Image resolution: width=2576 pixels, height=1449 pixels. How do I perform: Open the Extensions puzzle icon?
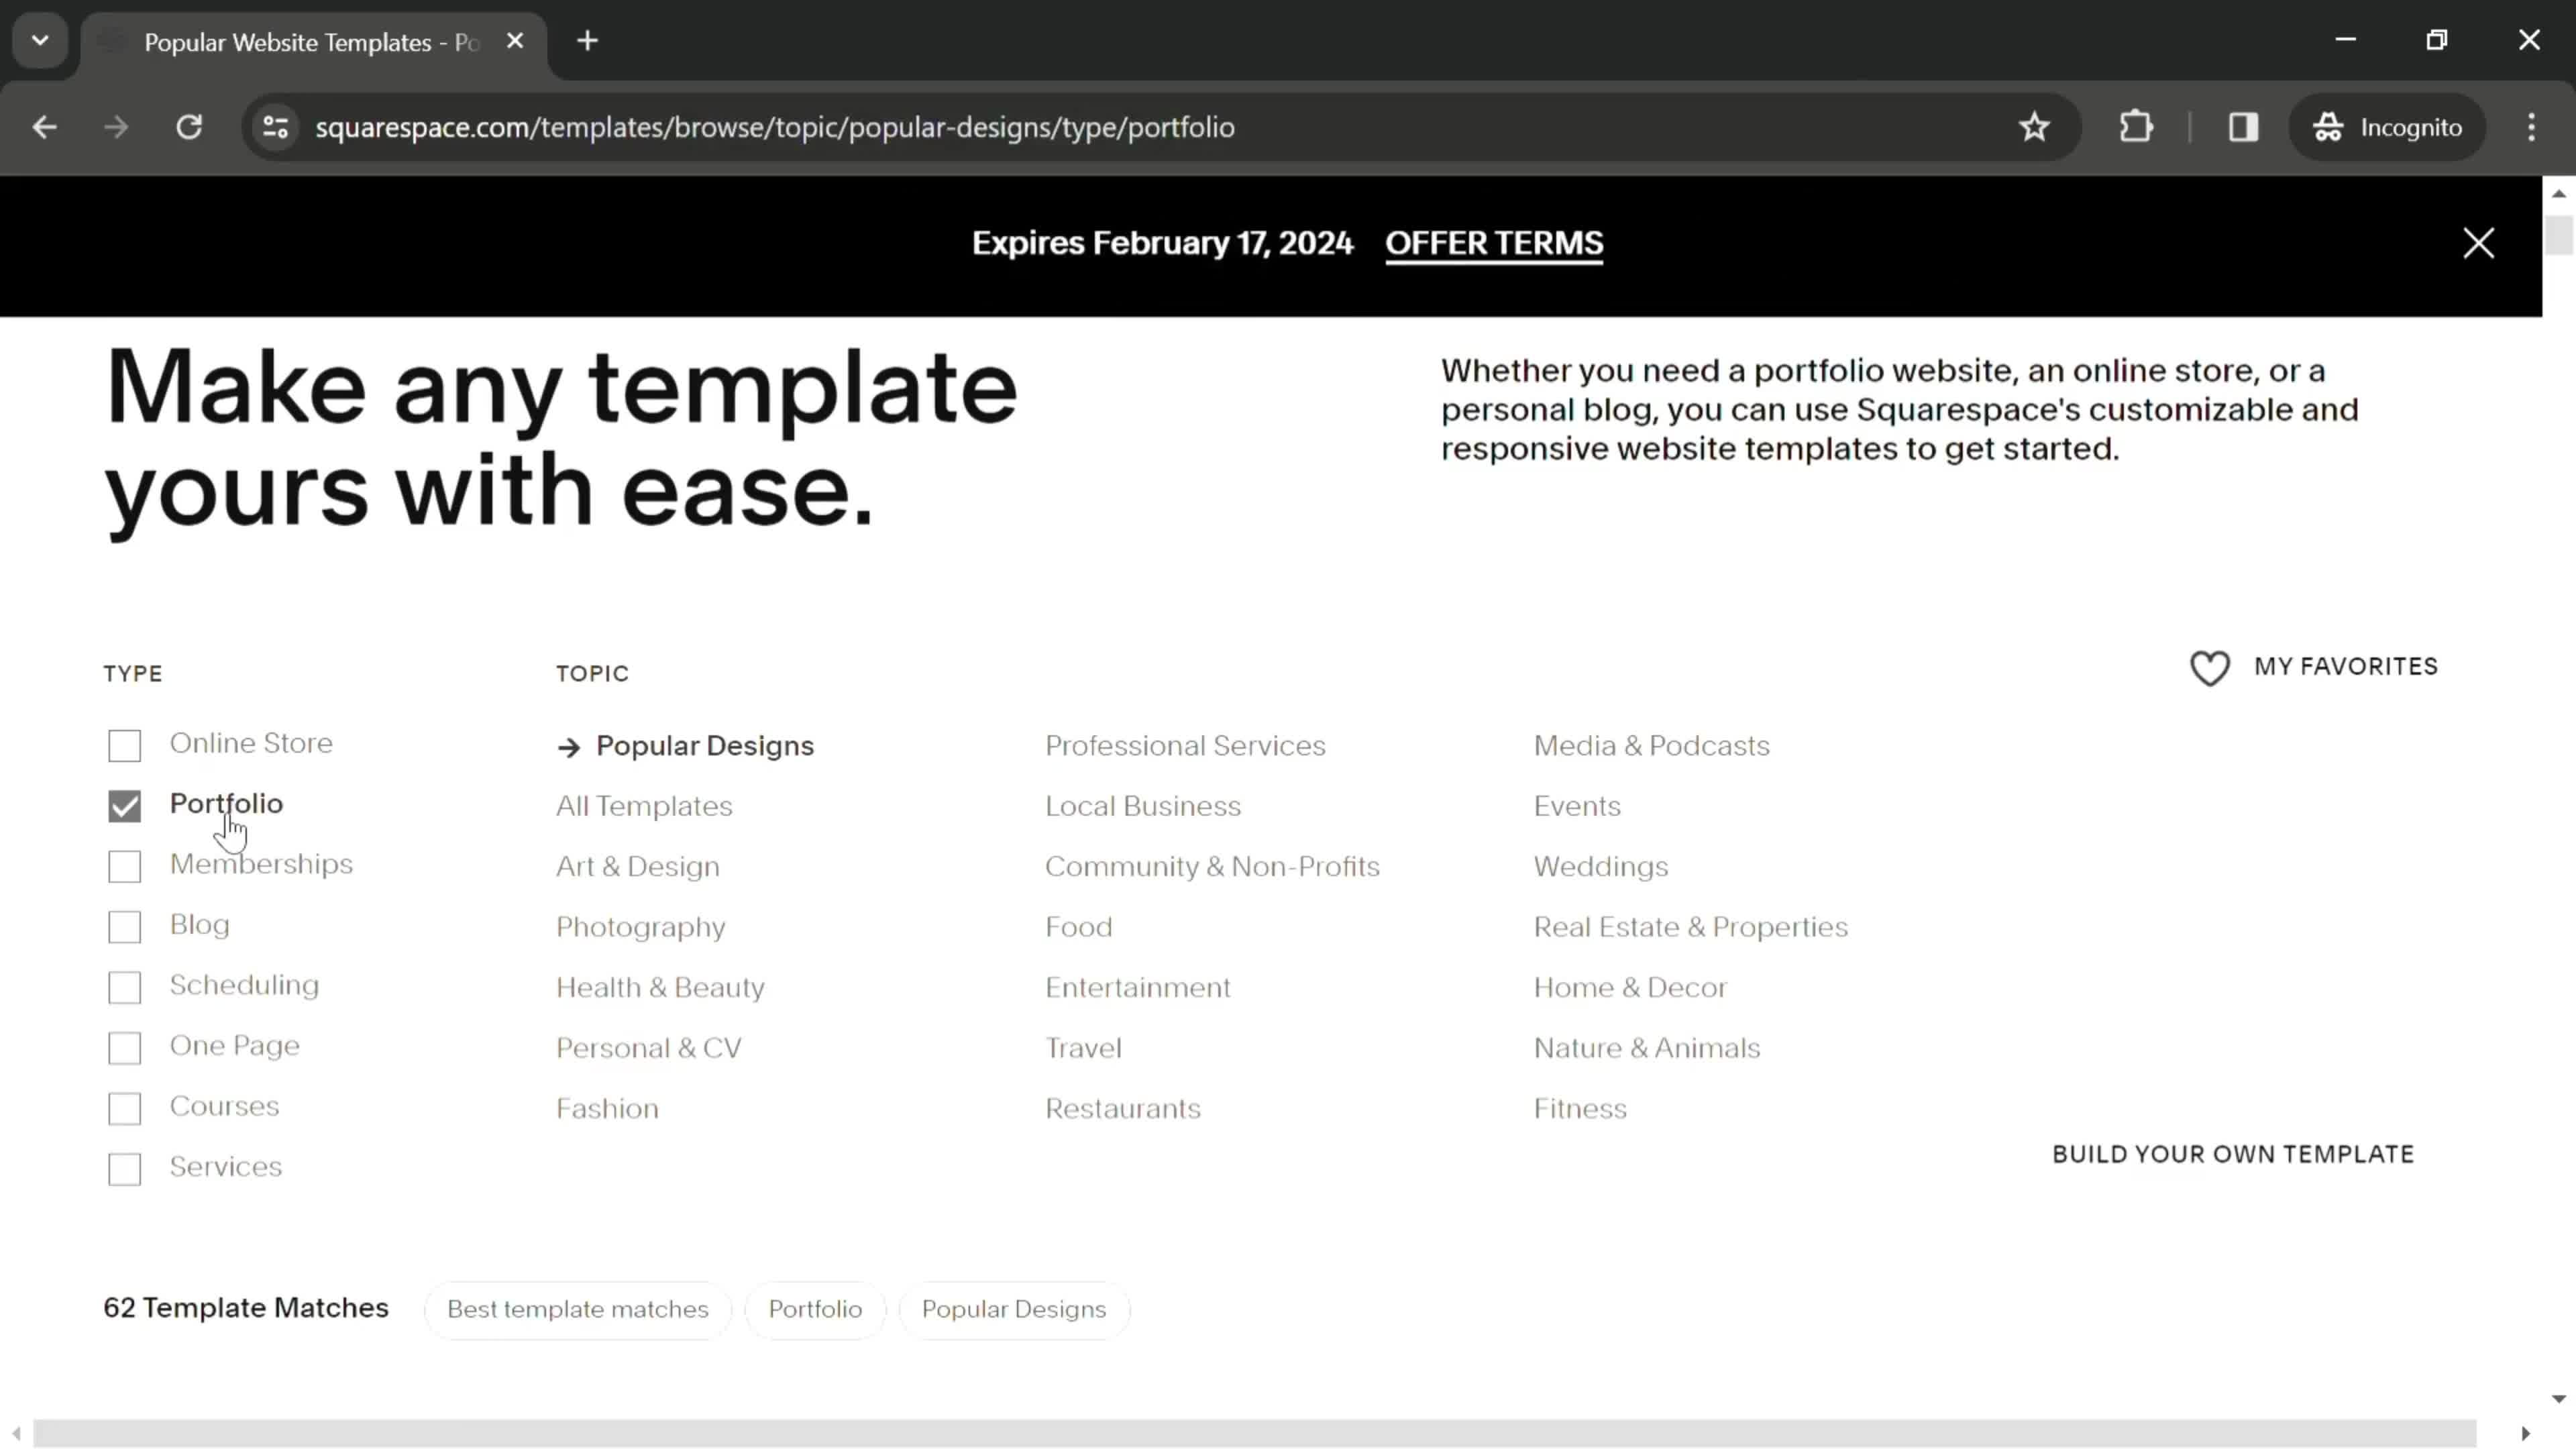coord(2136,127)
